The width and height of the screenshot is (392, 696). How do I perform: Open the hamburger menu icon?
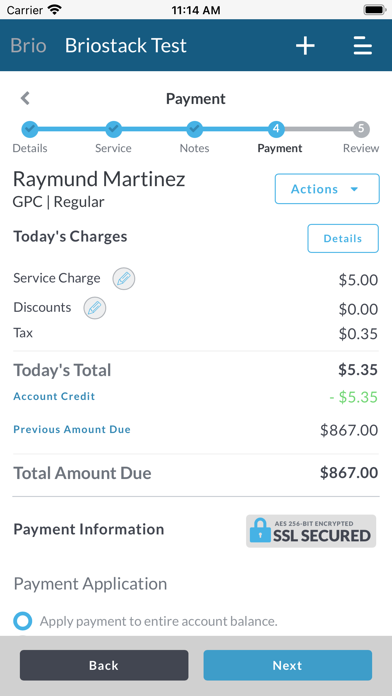click(x=362, y=46)
